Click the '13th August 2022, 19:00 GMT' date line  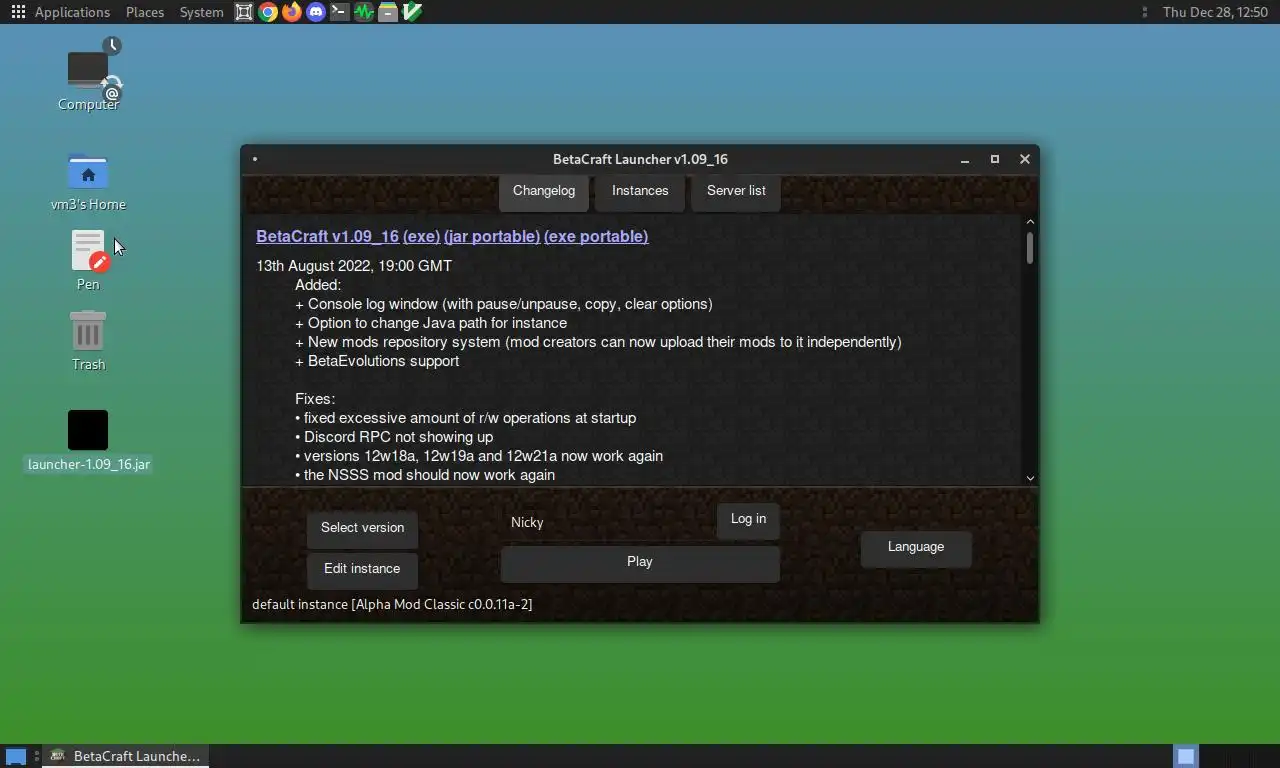coord(354,266)
